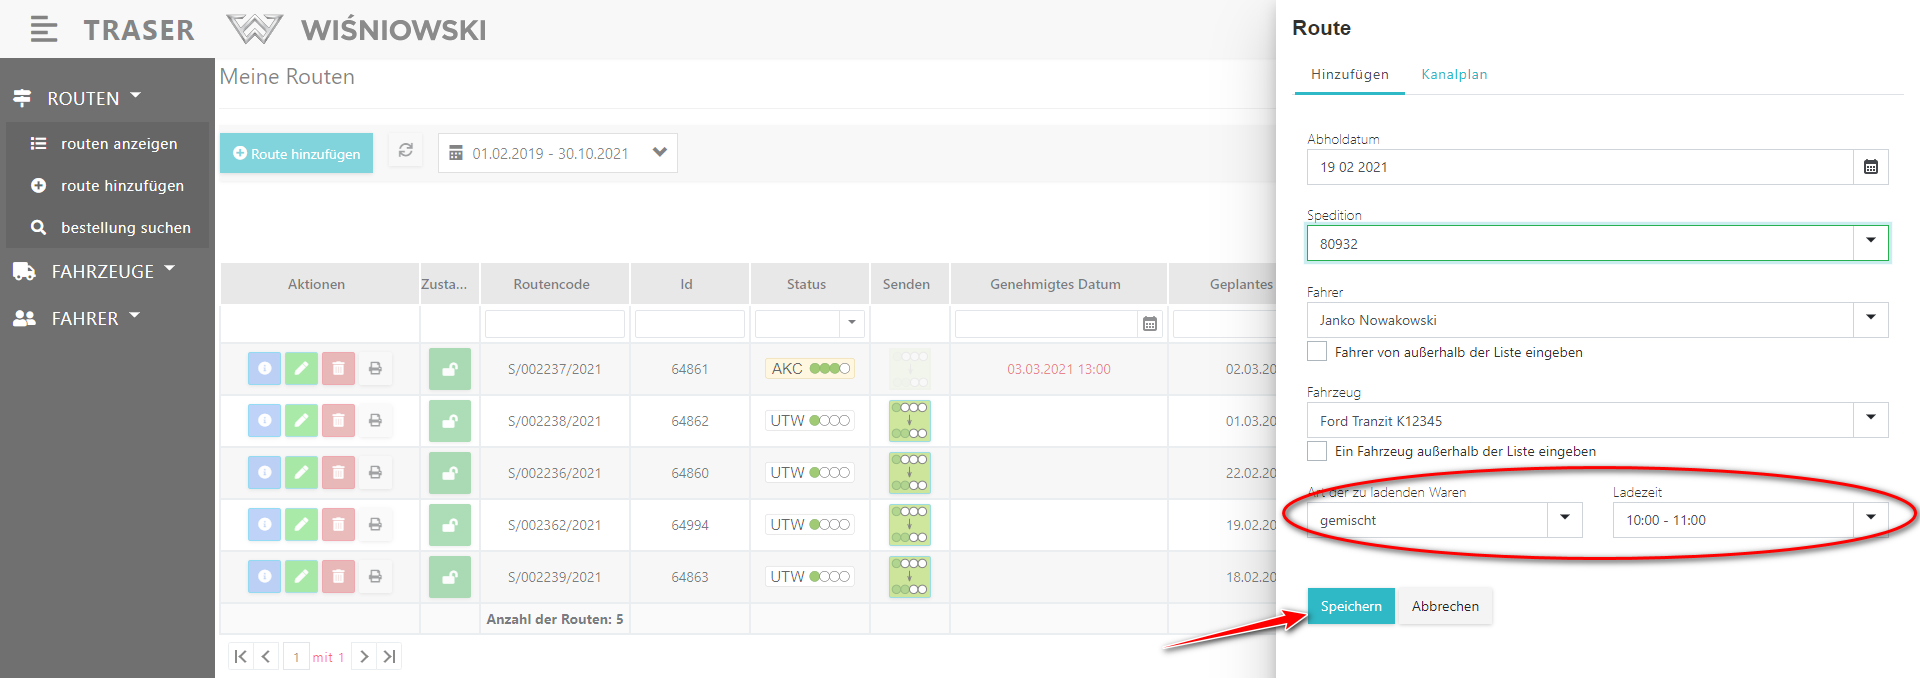Click the hamburger menu icon beside TRASER

pos(43,30)
